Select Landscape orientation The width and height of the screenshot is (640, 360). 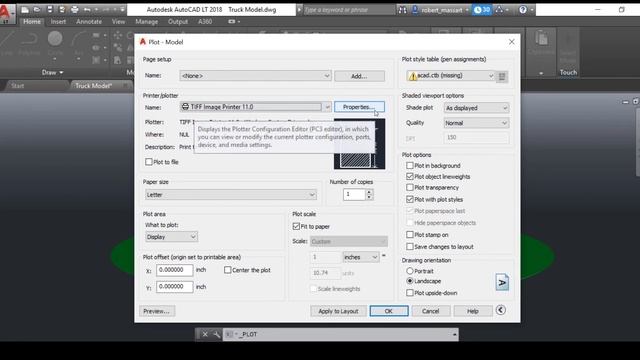[410, 281]
